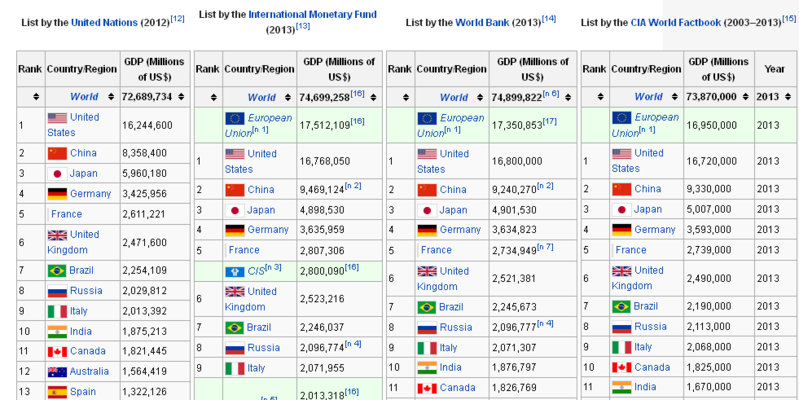Click the CIS emblem in the IMF table

tap(235, 272)
